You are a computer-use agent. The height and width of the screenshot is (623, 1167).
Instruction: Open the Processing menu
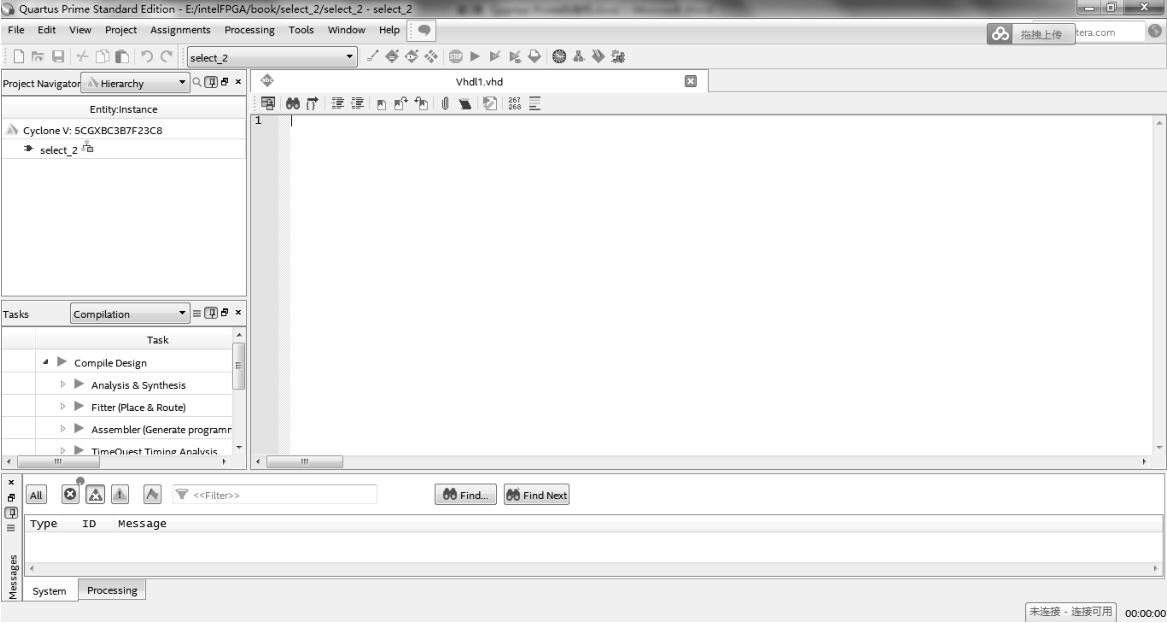[x=249, y=30]
